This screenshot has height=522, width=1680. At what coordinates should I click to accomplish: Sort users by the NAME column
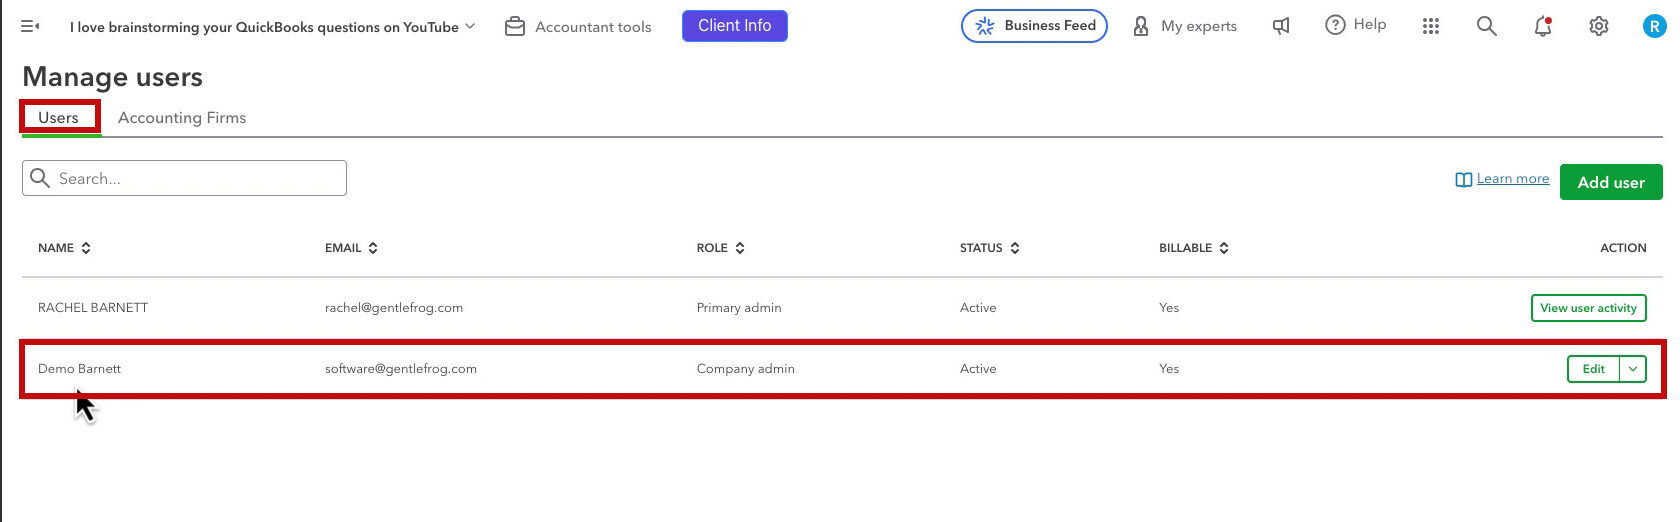click(65, 248)
